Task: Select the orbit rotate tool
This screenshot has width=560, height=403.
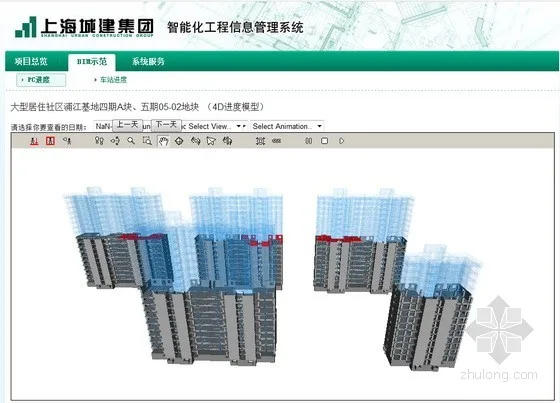Action: pos(115,141)
